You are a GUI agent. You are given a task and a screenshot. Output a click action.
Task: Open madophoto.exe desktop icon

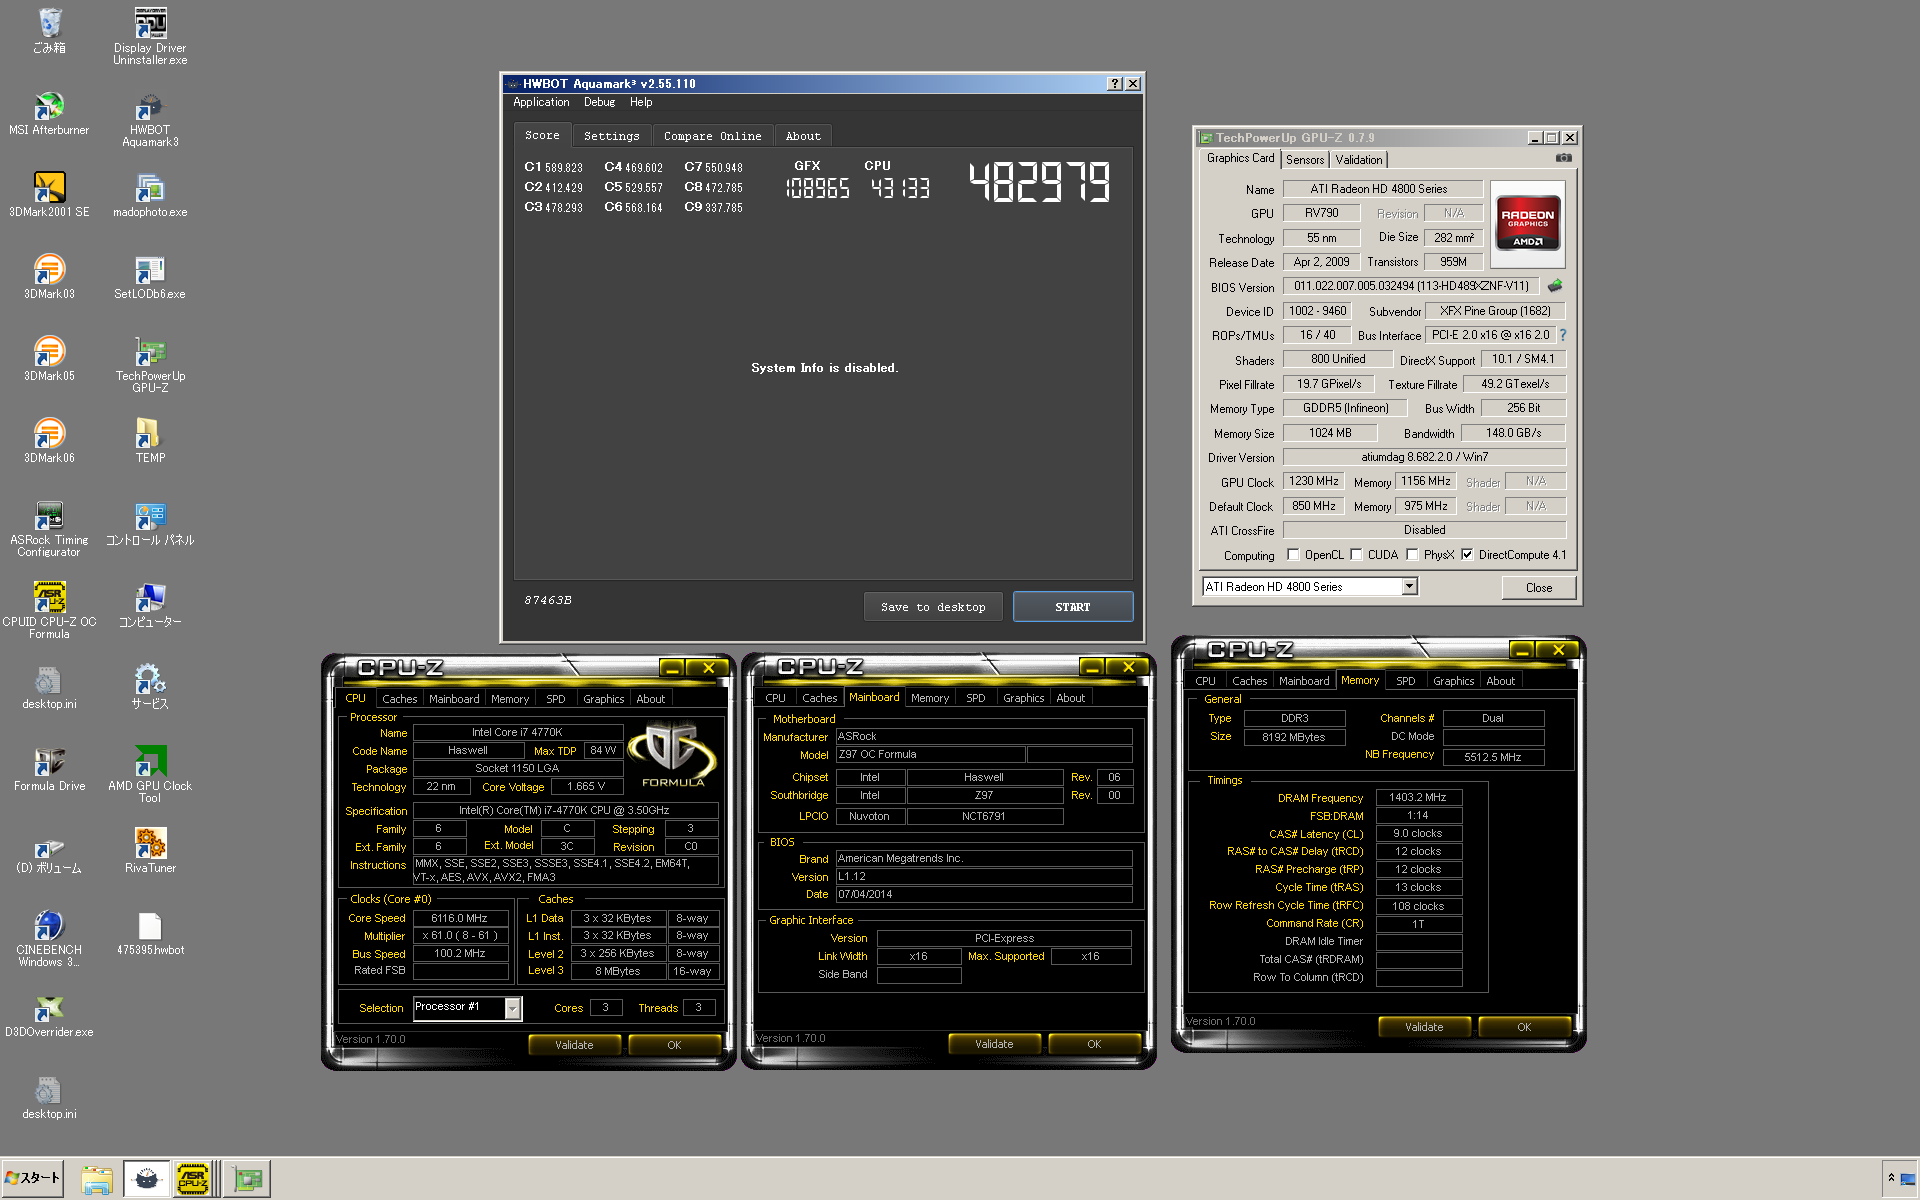[x=150, y=195]
